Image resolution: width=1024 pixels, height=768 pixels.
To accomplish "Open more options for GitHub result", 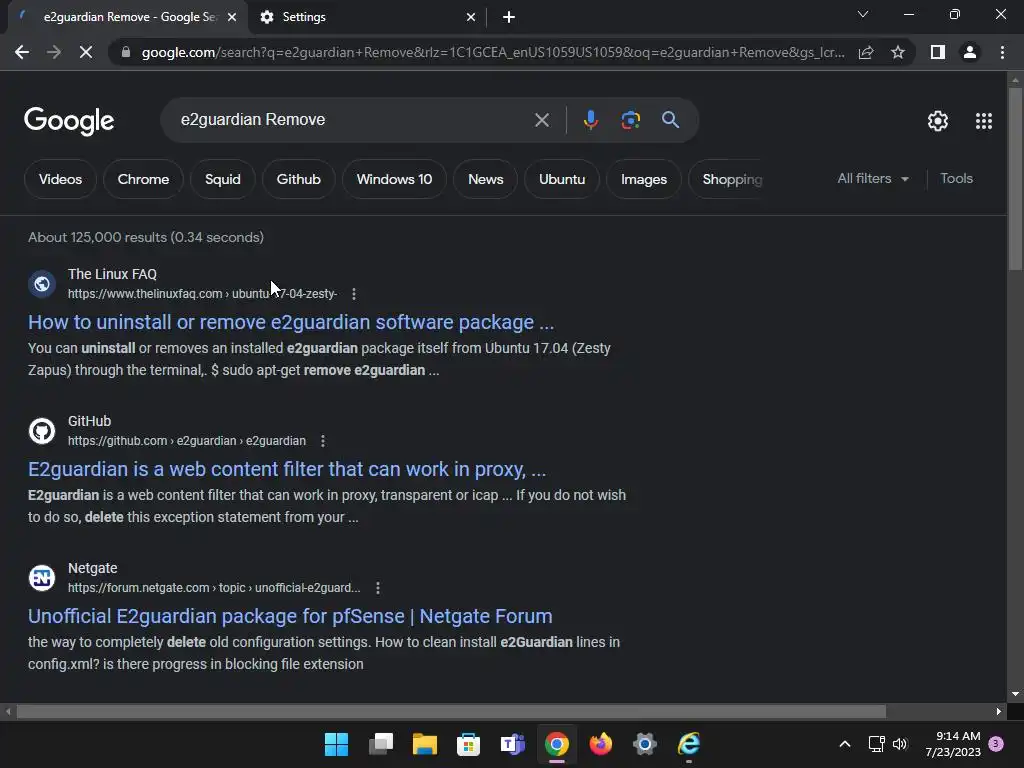I will (x=323, y=441).
